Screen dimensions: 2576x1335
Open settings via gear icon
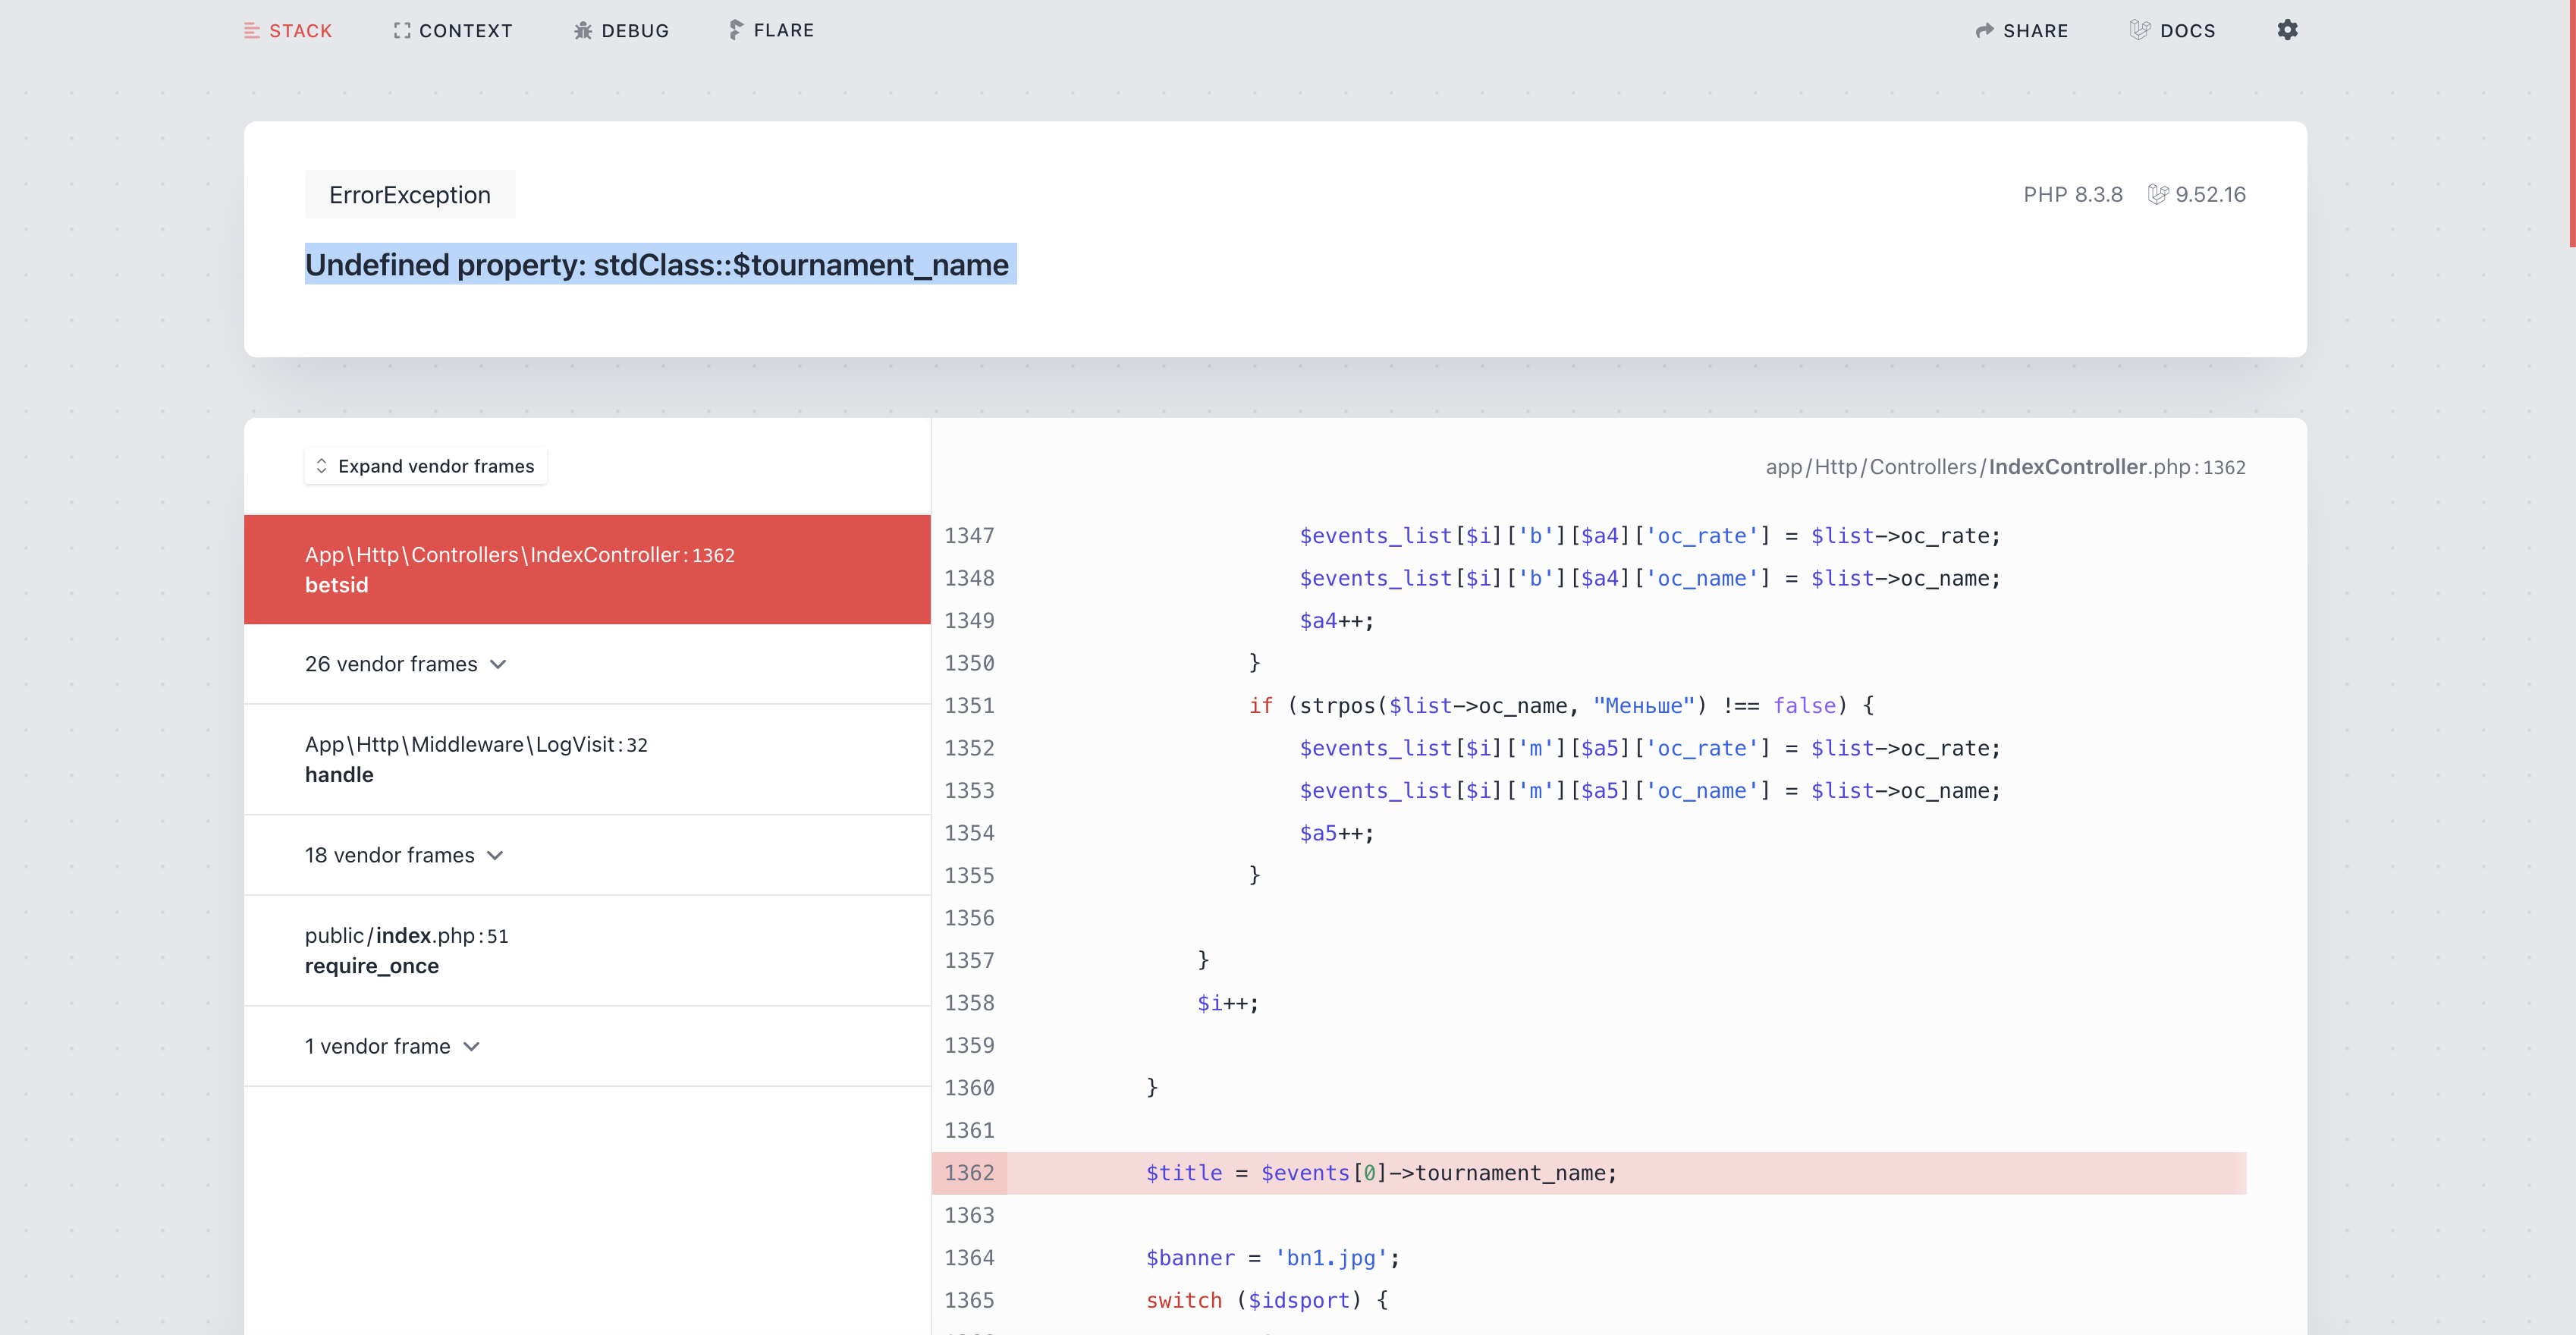2287,30
